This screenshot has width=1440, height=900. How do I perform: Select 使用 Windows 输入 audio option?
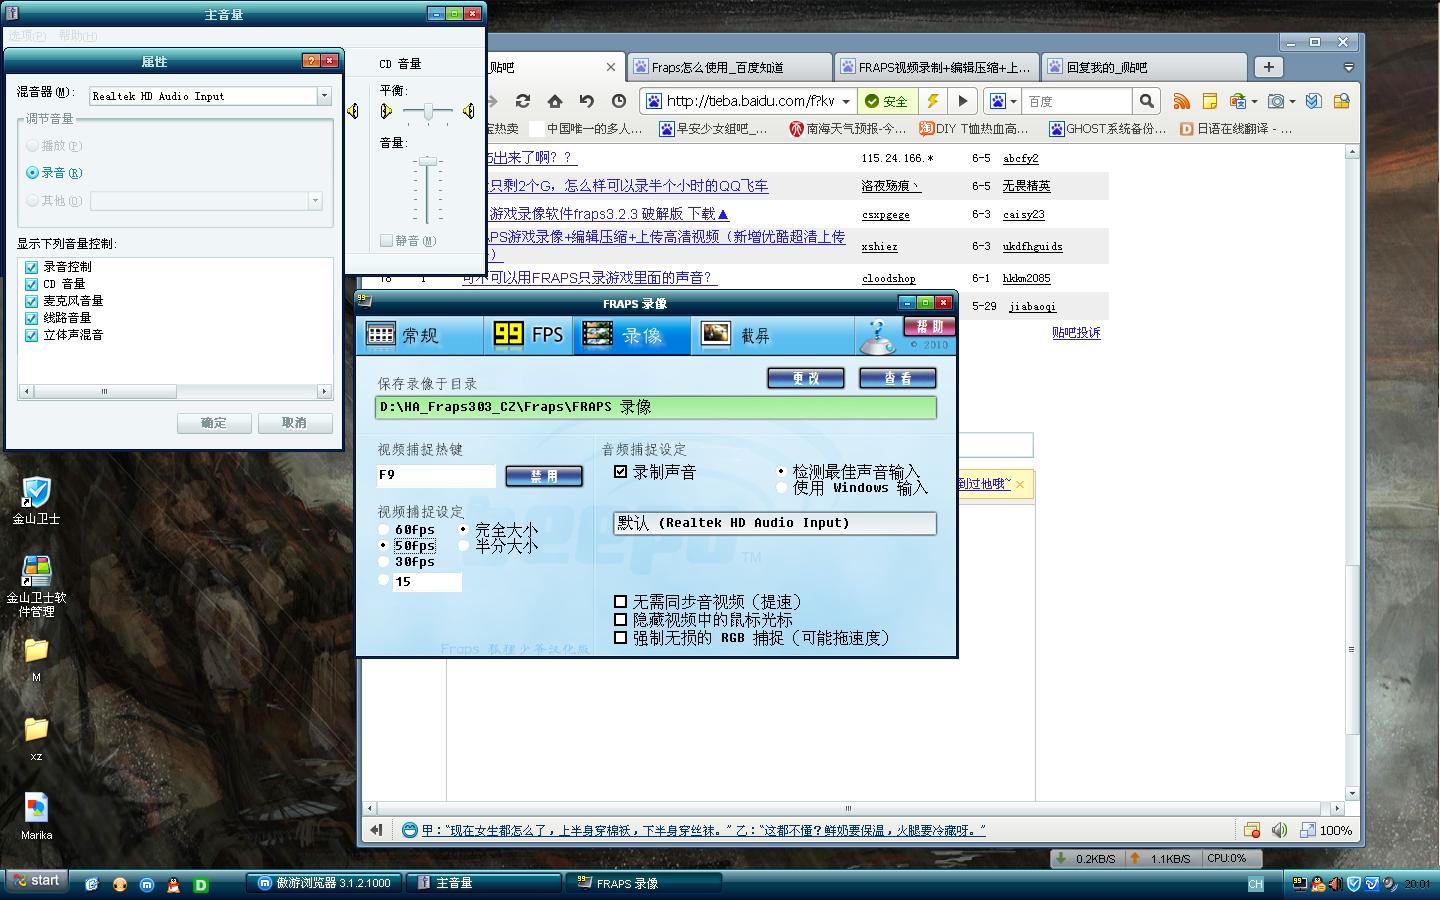pos(782,488)
